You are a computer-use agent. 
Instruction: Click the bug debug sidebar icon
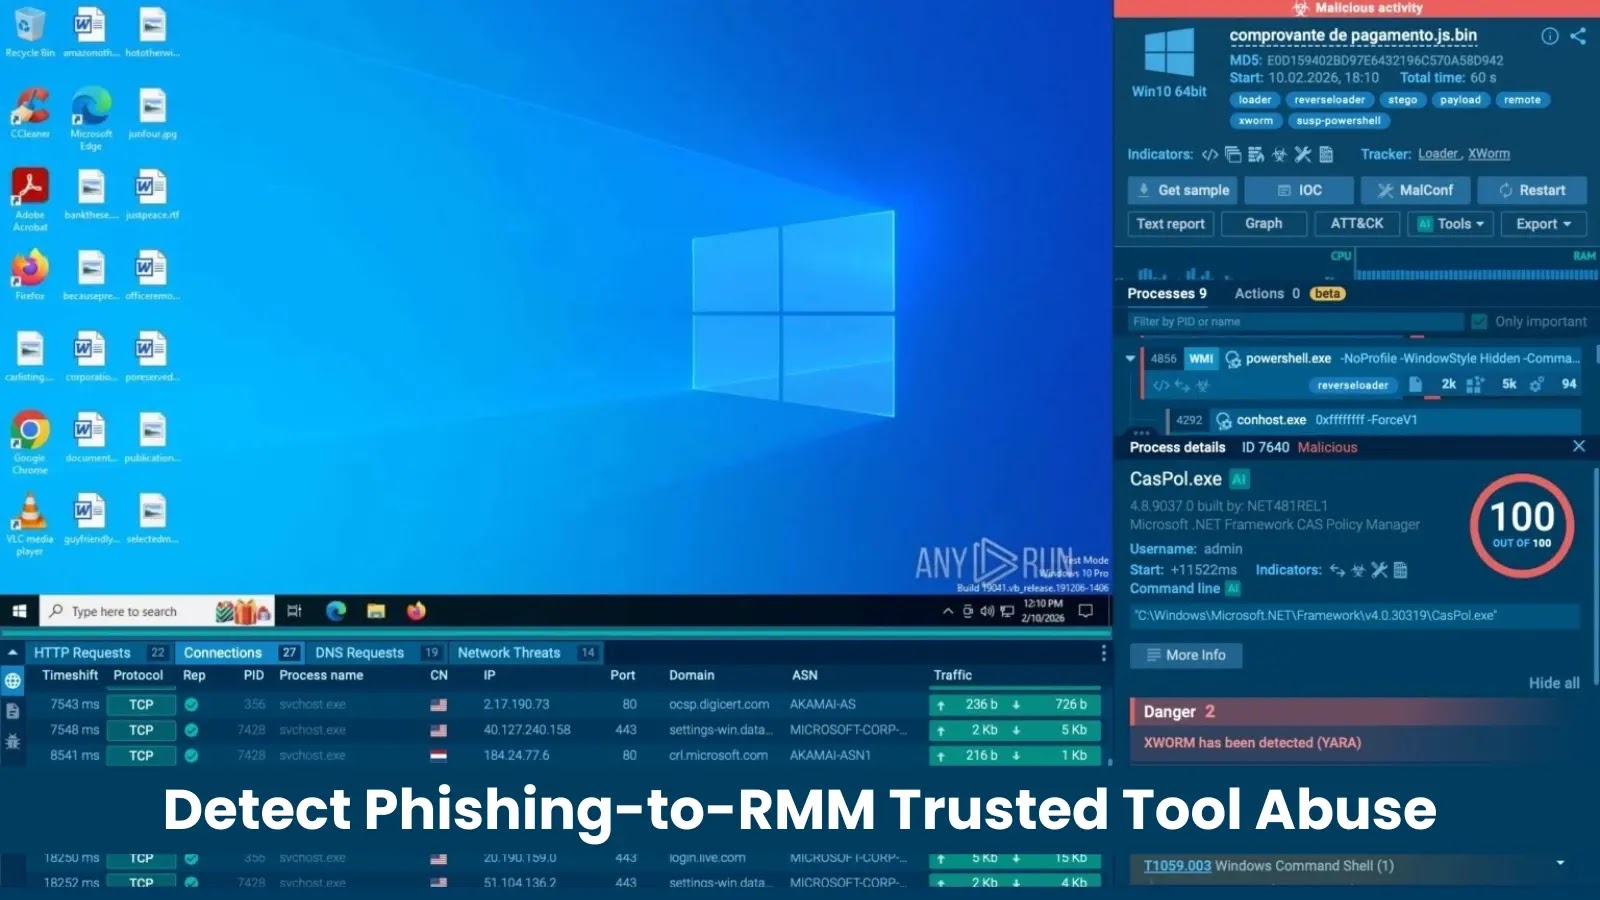(x=13, y=742)
